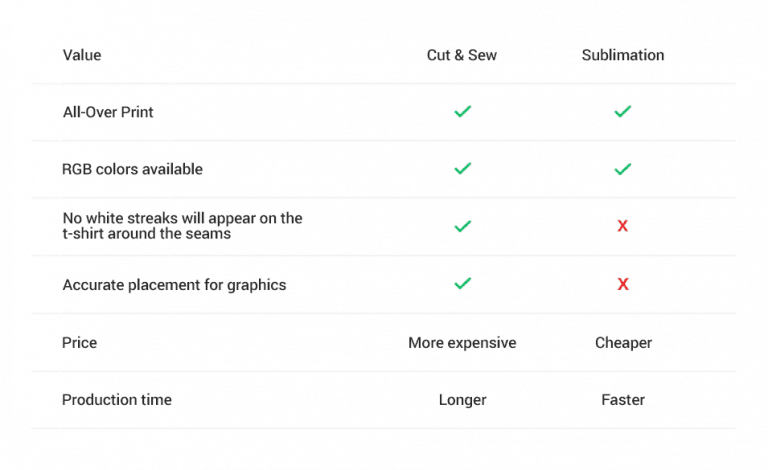Click the Sublimation All-Over Print checkmark
This screenshot has width=768, height=470.
pyautogui.click(x=622, y=112)
